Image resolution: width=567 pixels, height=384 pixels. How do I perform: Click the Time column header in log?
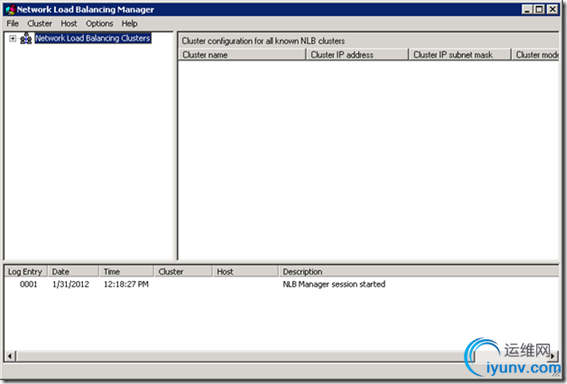[126, 272]
